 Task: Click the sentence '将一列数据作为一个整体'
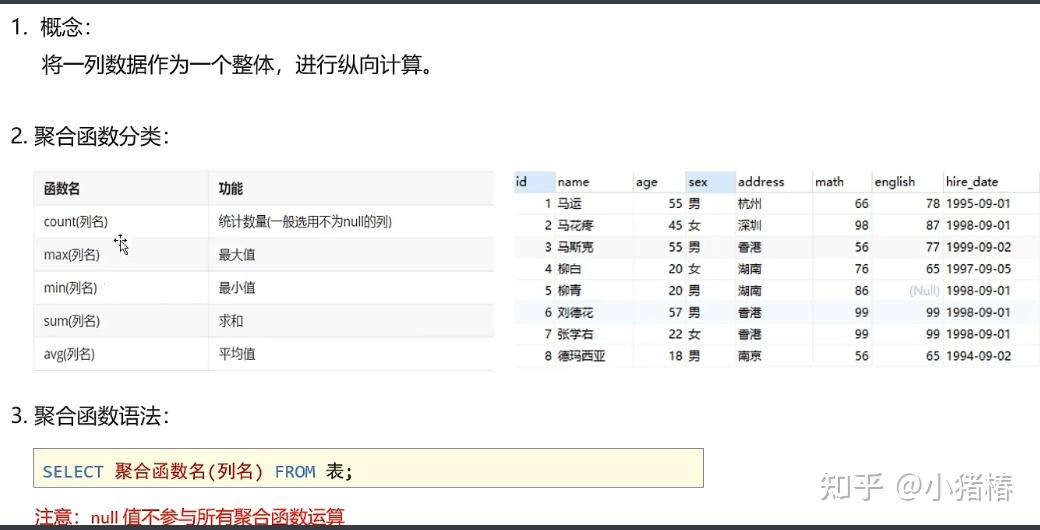pos(157,66)
